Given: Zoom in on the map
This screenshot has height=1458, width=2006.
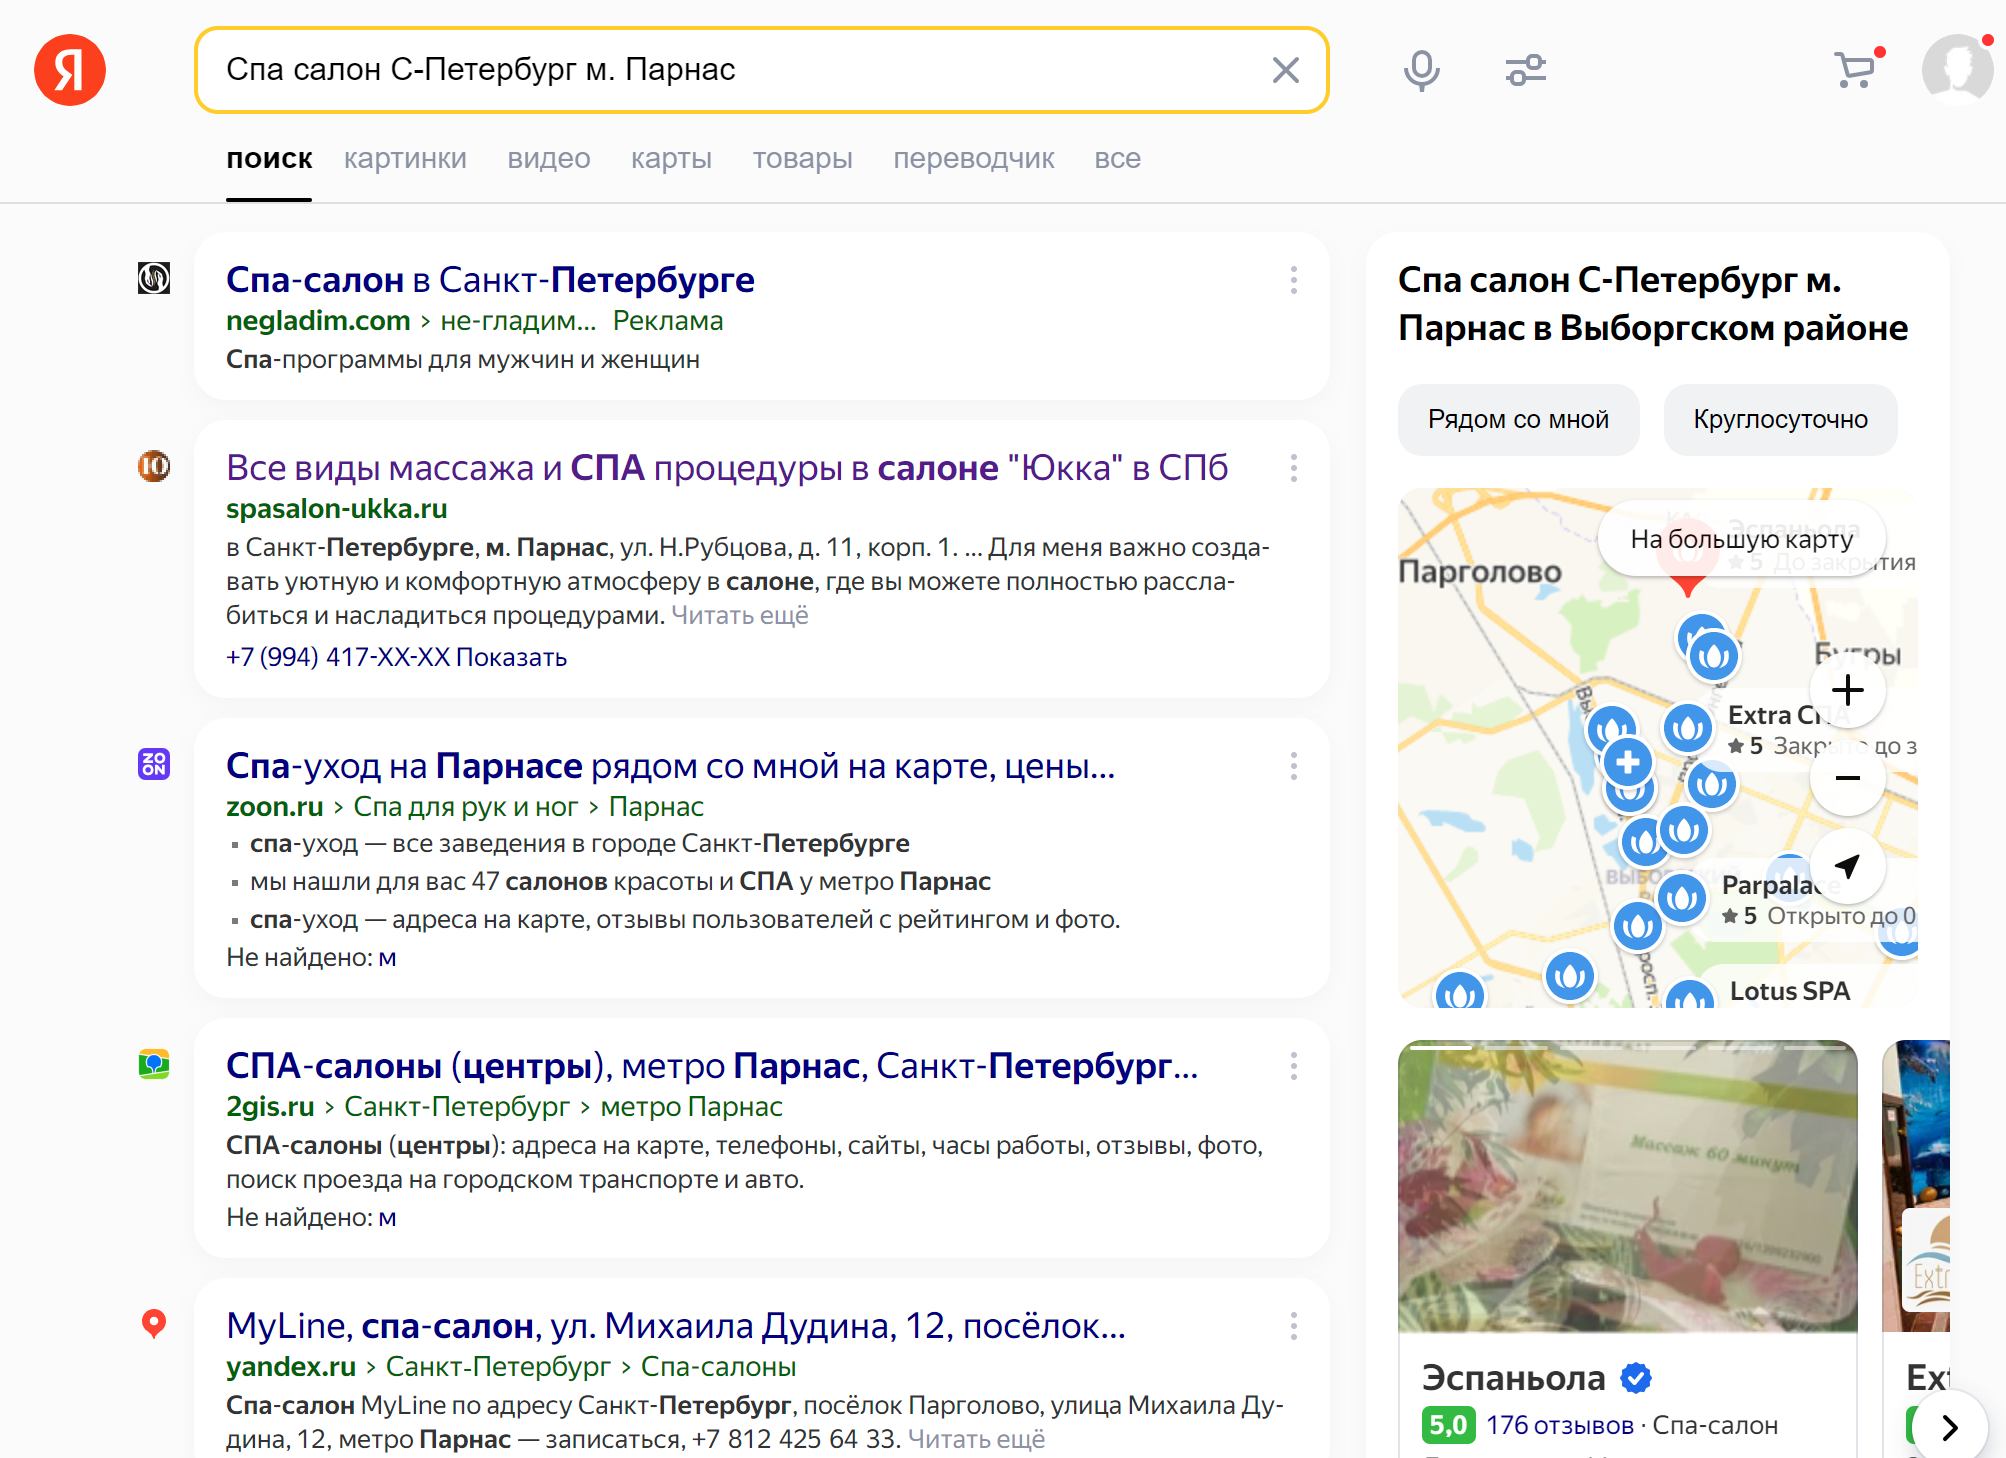Looking at the screenshot, I should (1847, 690).
